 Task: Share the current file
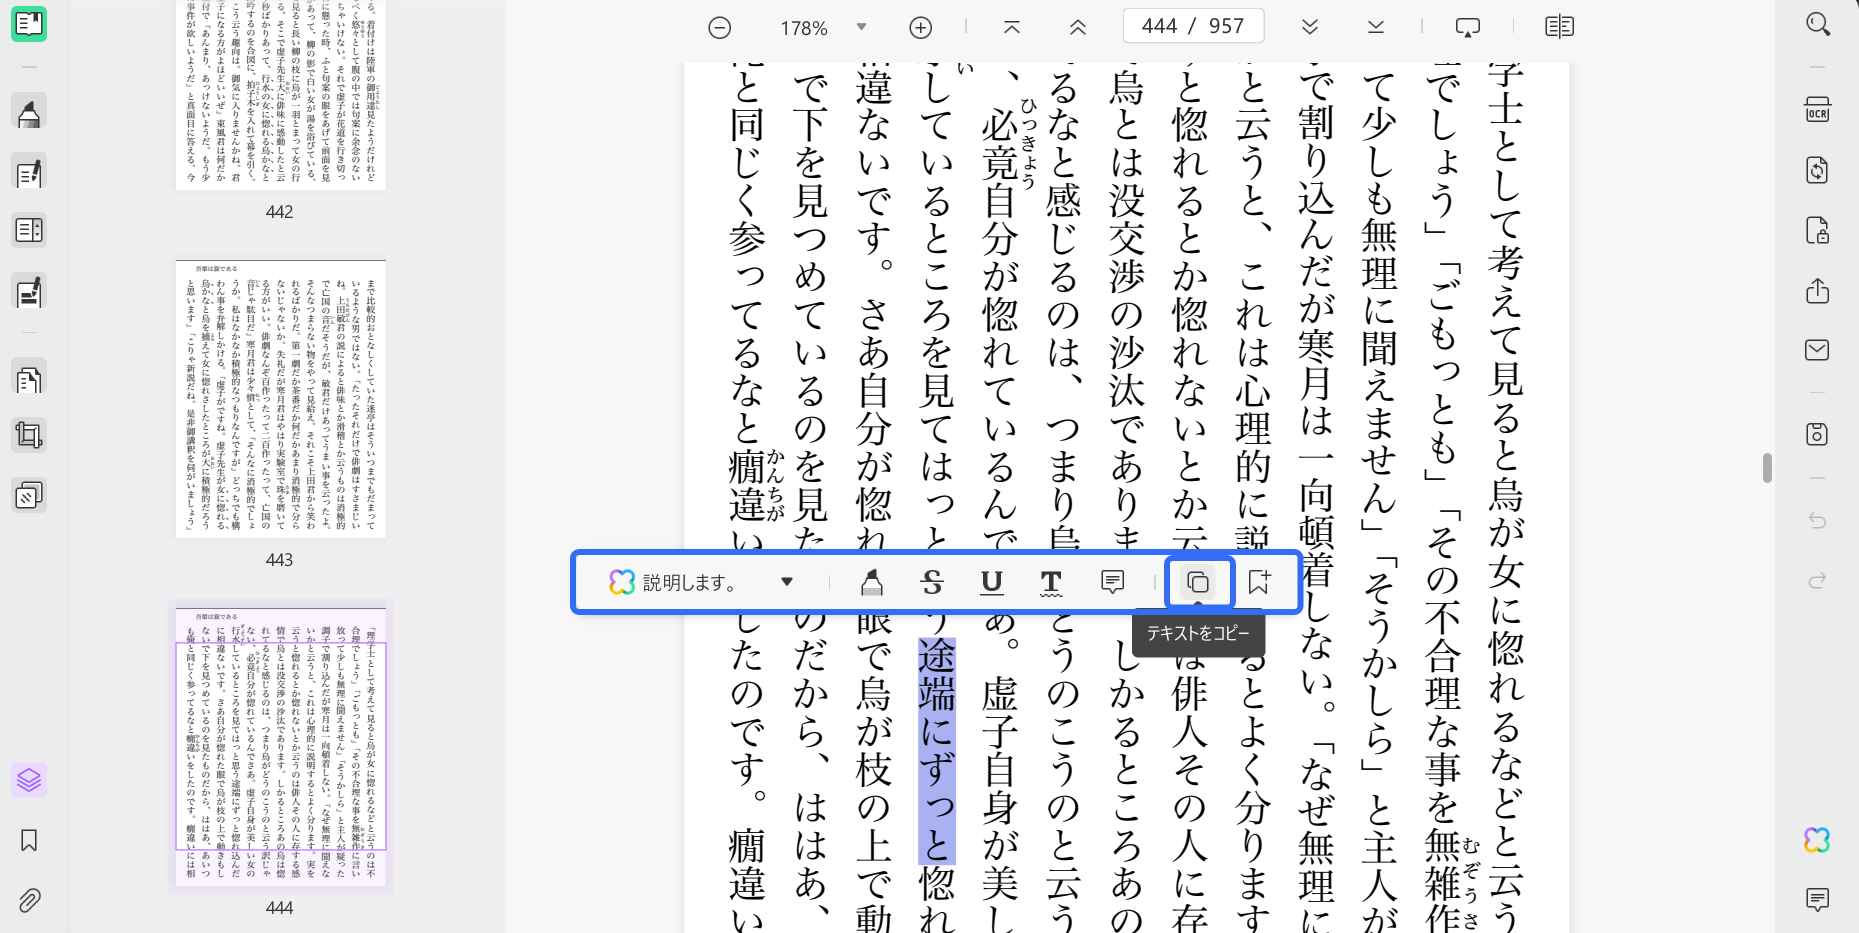tap(1818, 290)
